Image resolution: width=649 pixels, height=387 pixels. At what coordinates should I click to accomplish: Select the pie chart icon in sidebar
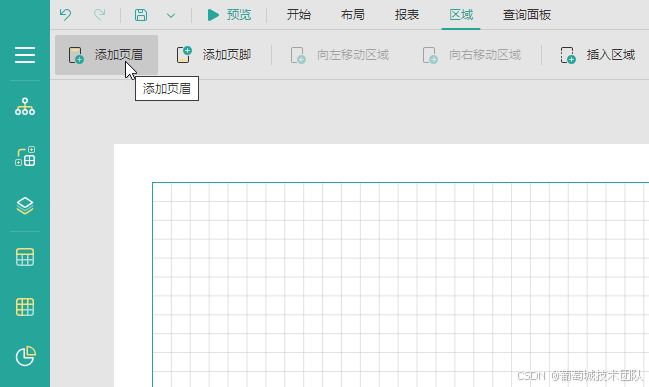click(25, 356)
